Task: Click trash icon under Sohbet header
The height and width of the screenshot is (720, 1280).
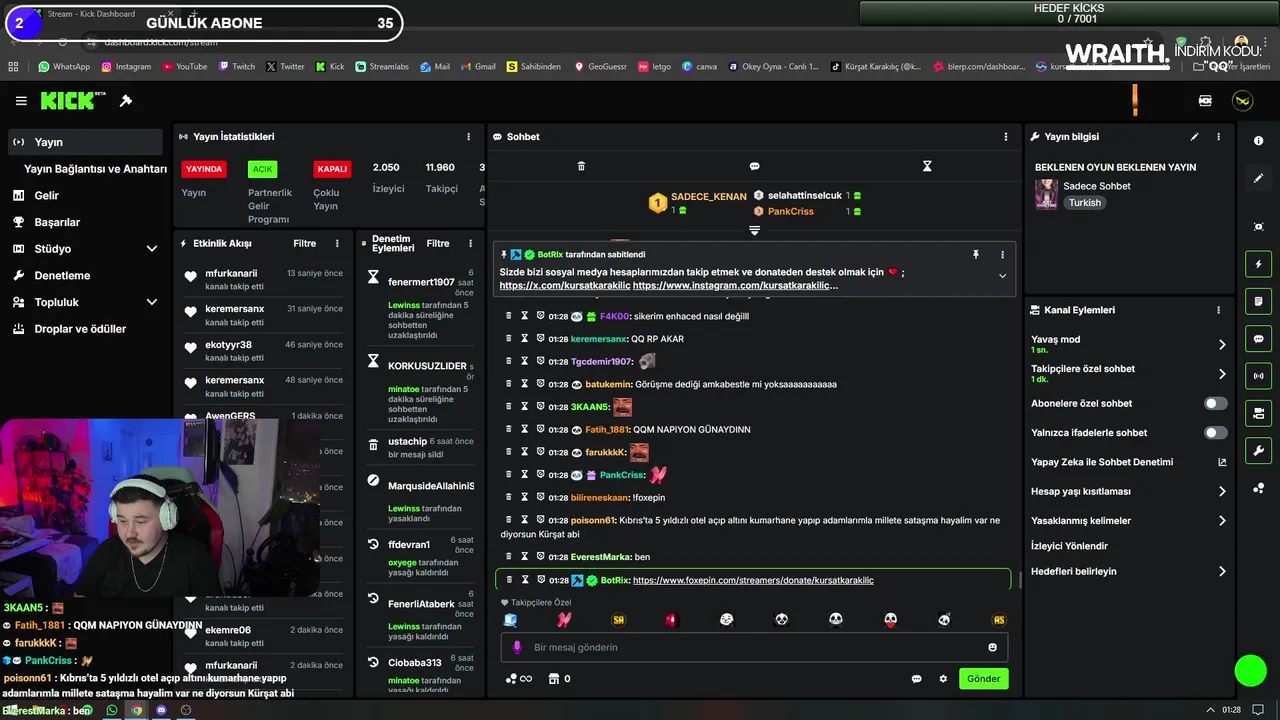Action: (581, 166)
